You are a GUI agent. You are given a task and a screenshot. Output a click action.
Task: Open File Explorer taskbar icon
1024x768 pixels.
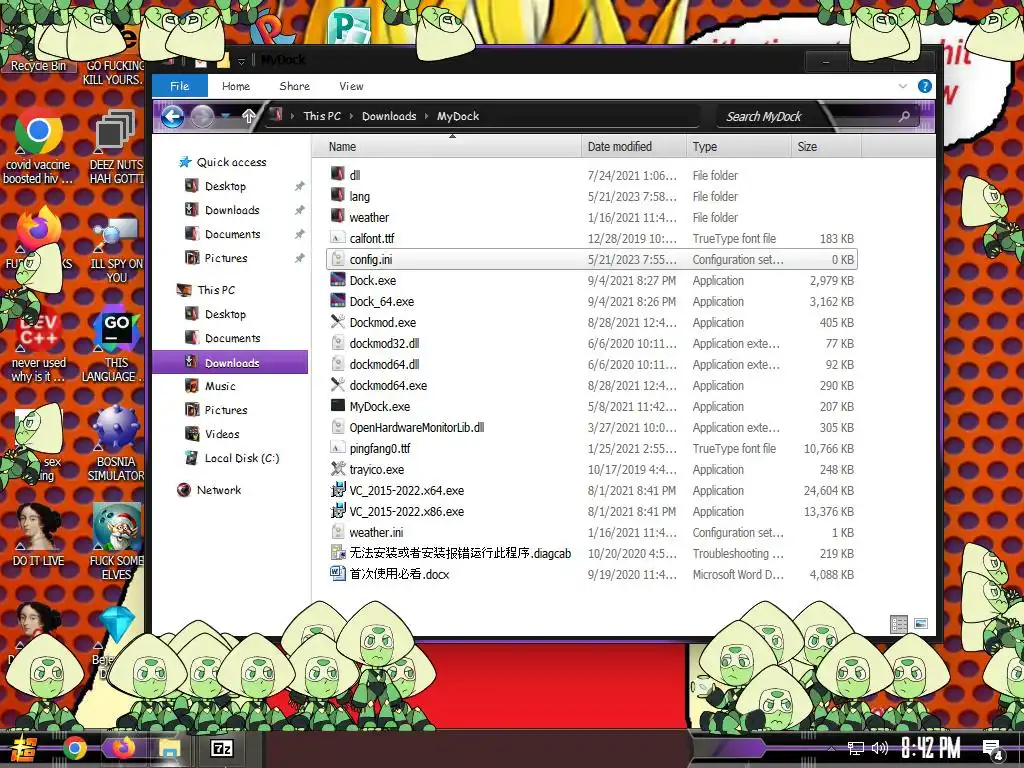pos(170,748)
